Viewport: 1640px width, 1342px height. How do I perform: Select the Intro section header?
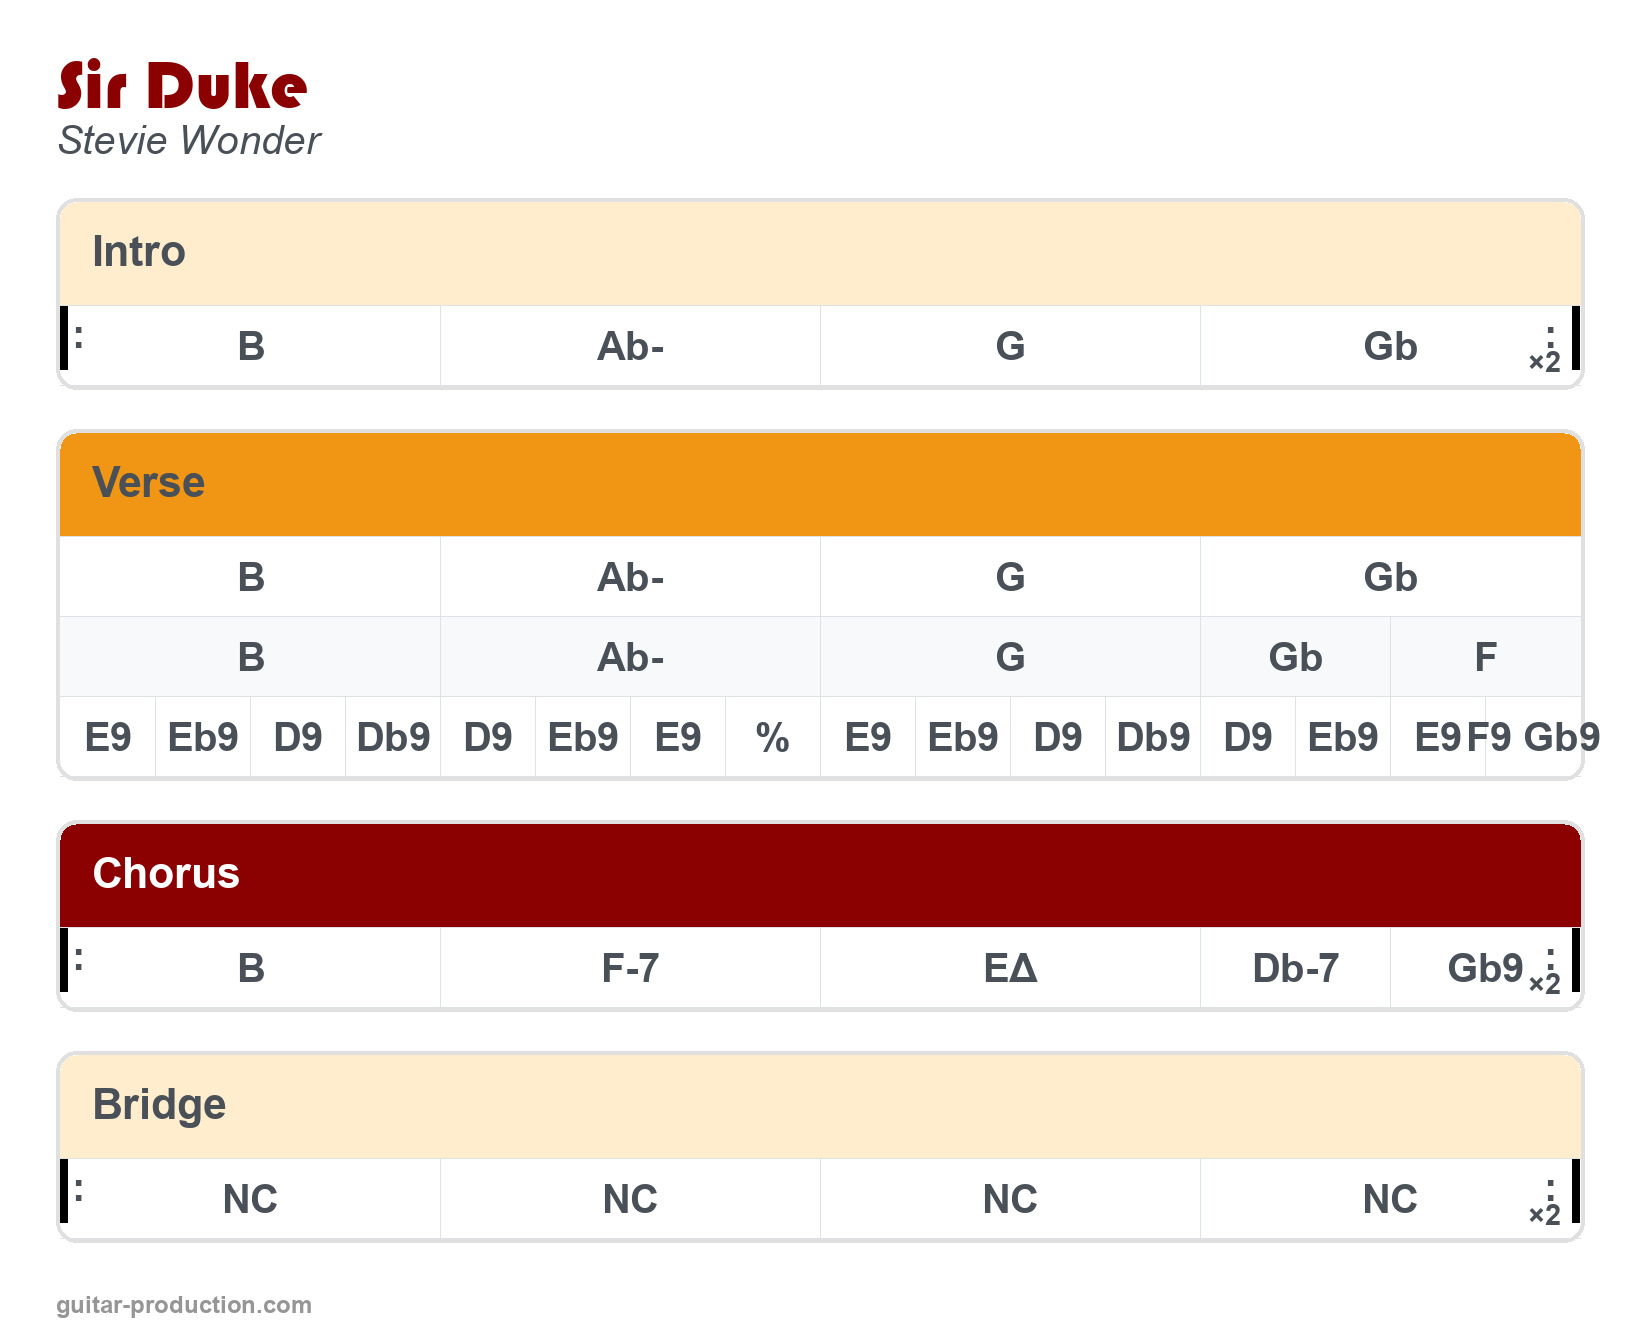point(139,252)
